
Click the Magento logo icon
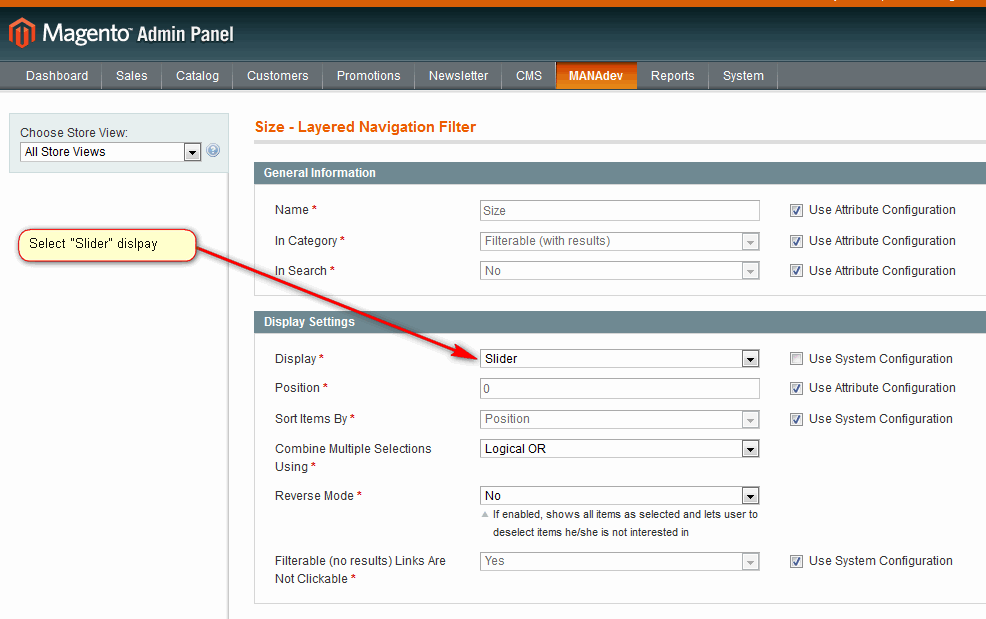[22, 33]
